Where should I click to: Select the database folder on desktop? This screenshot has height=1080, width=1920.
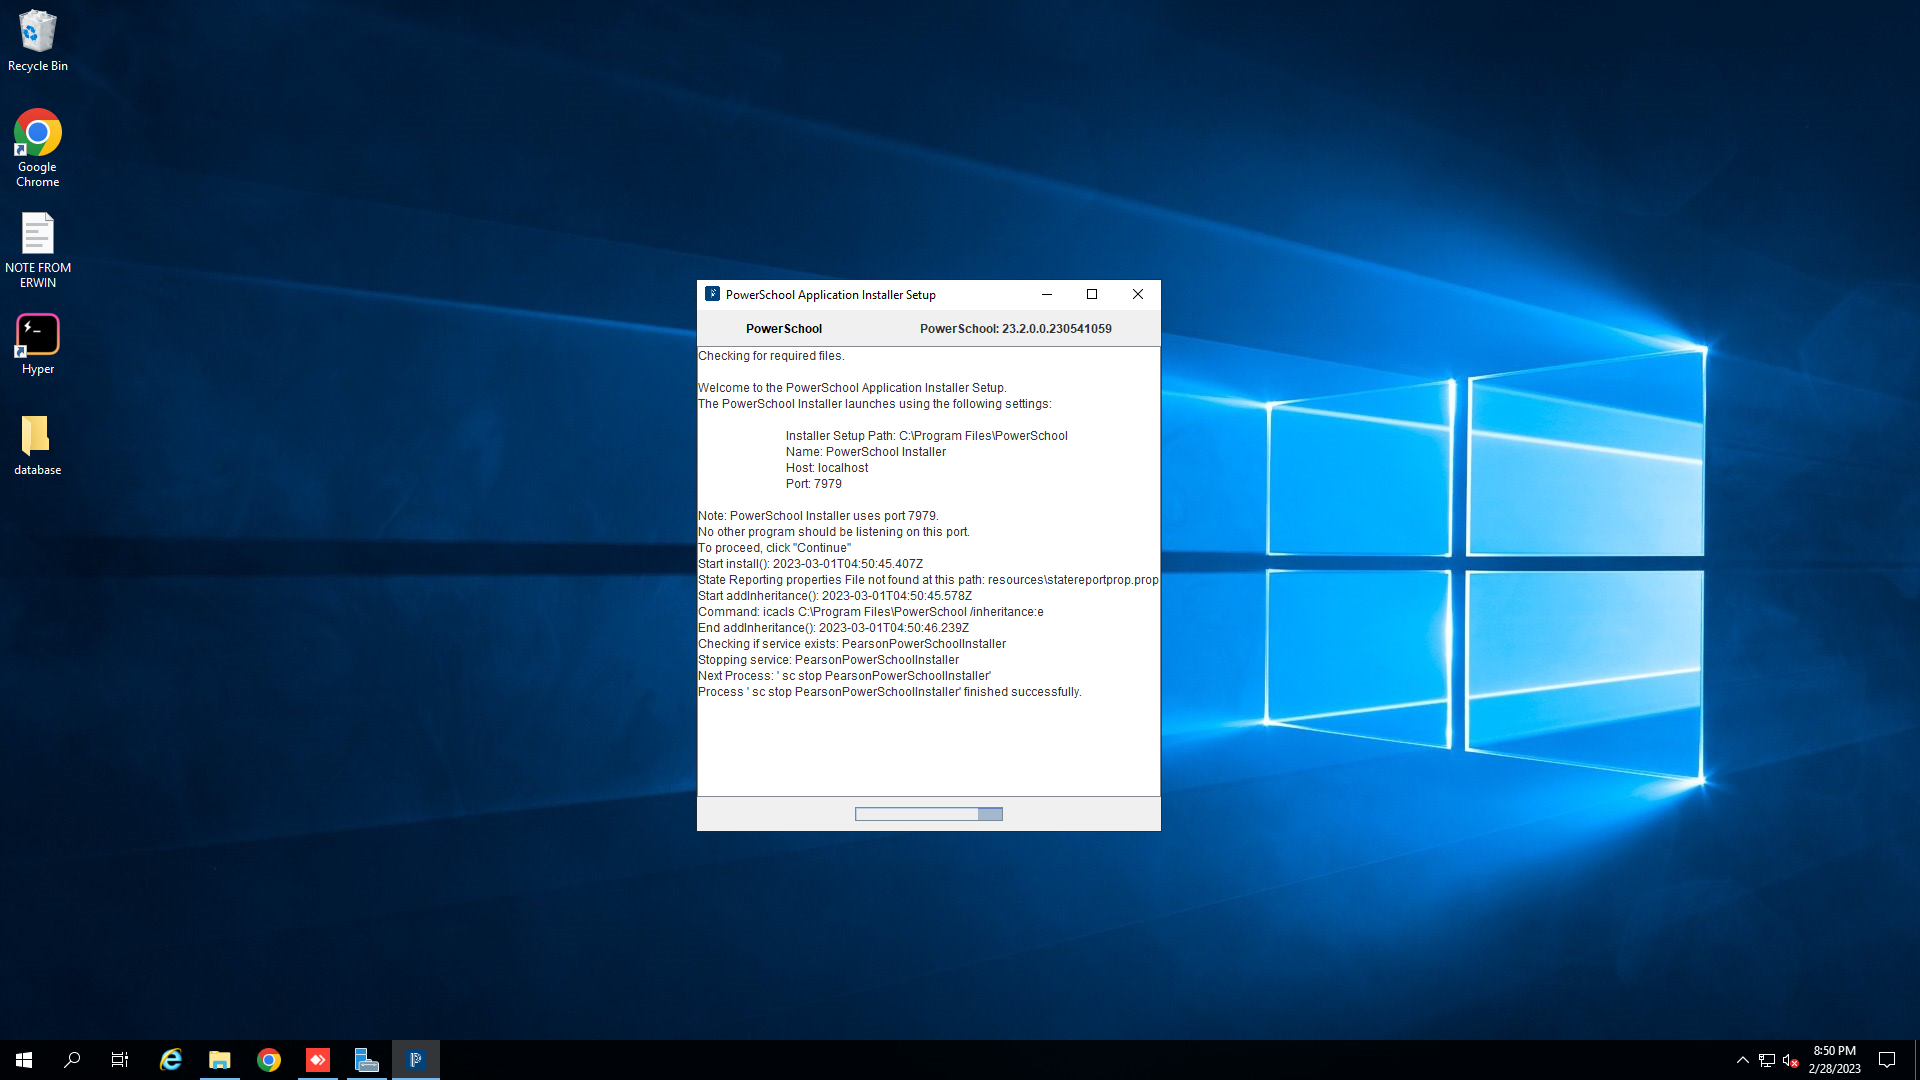coord(38,446)
